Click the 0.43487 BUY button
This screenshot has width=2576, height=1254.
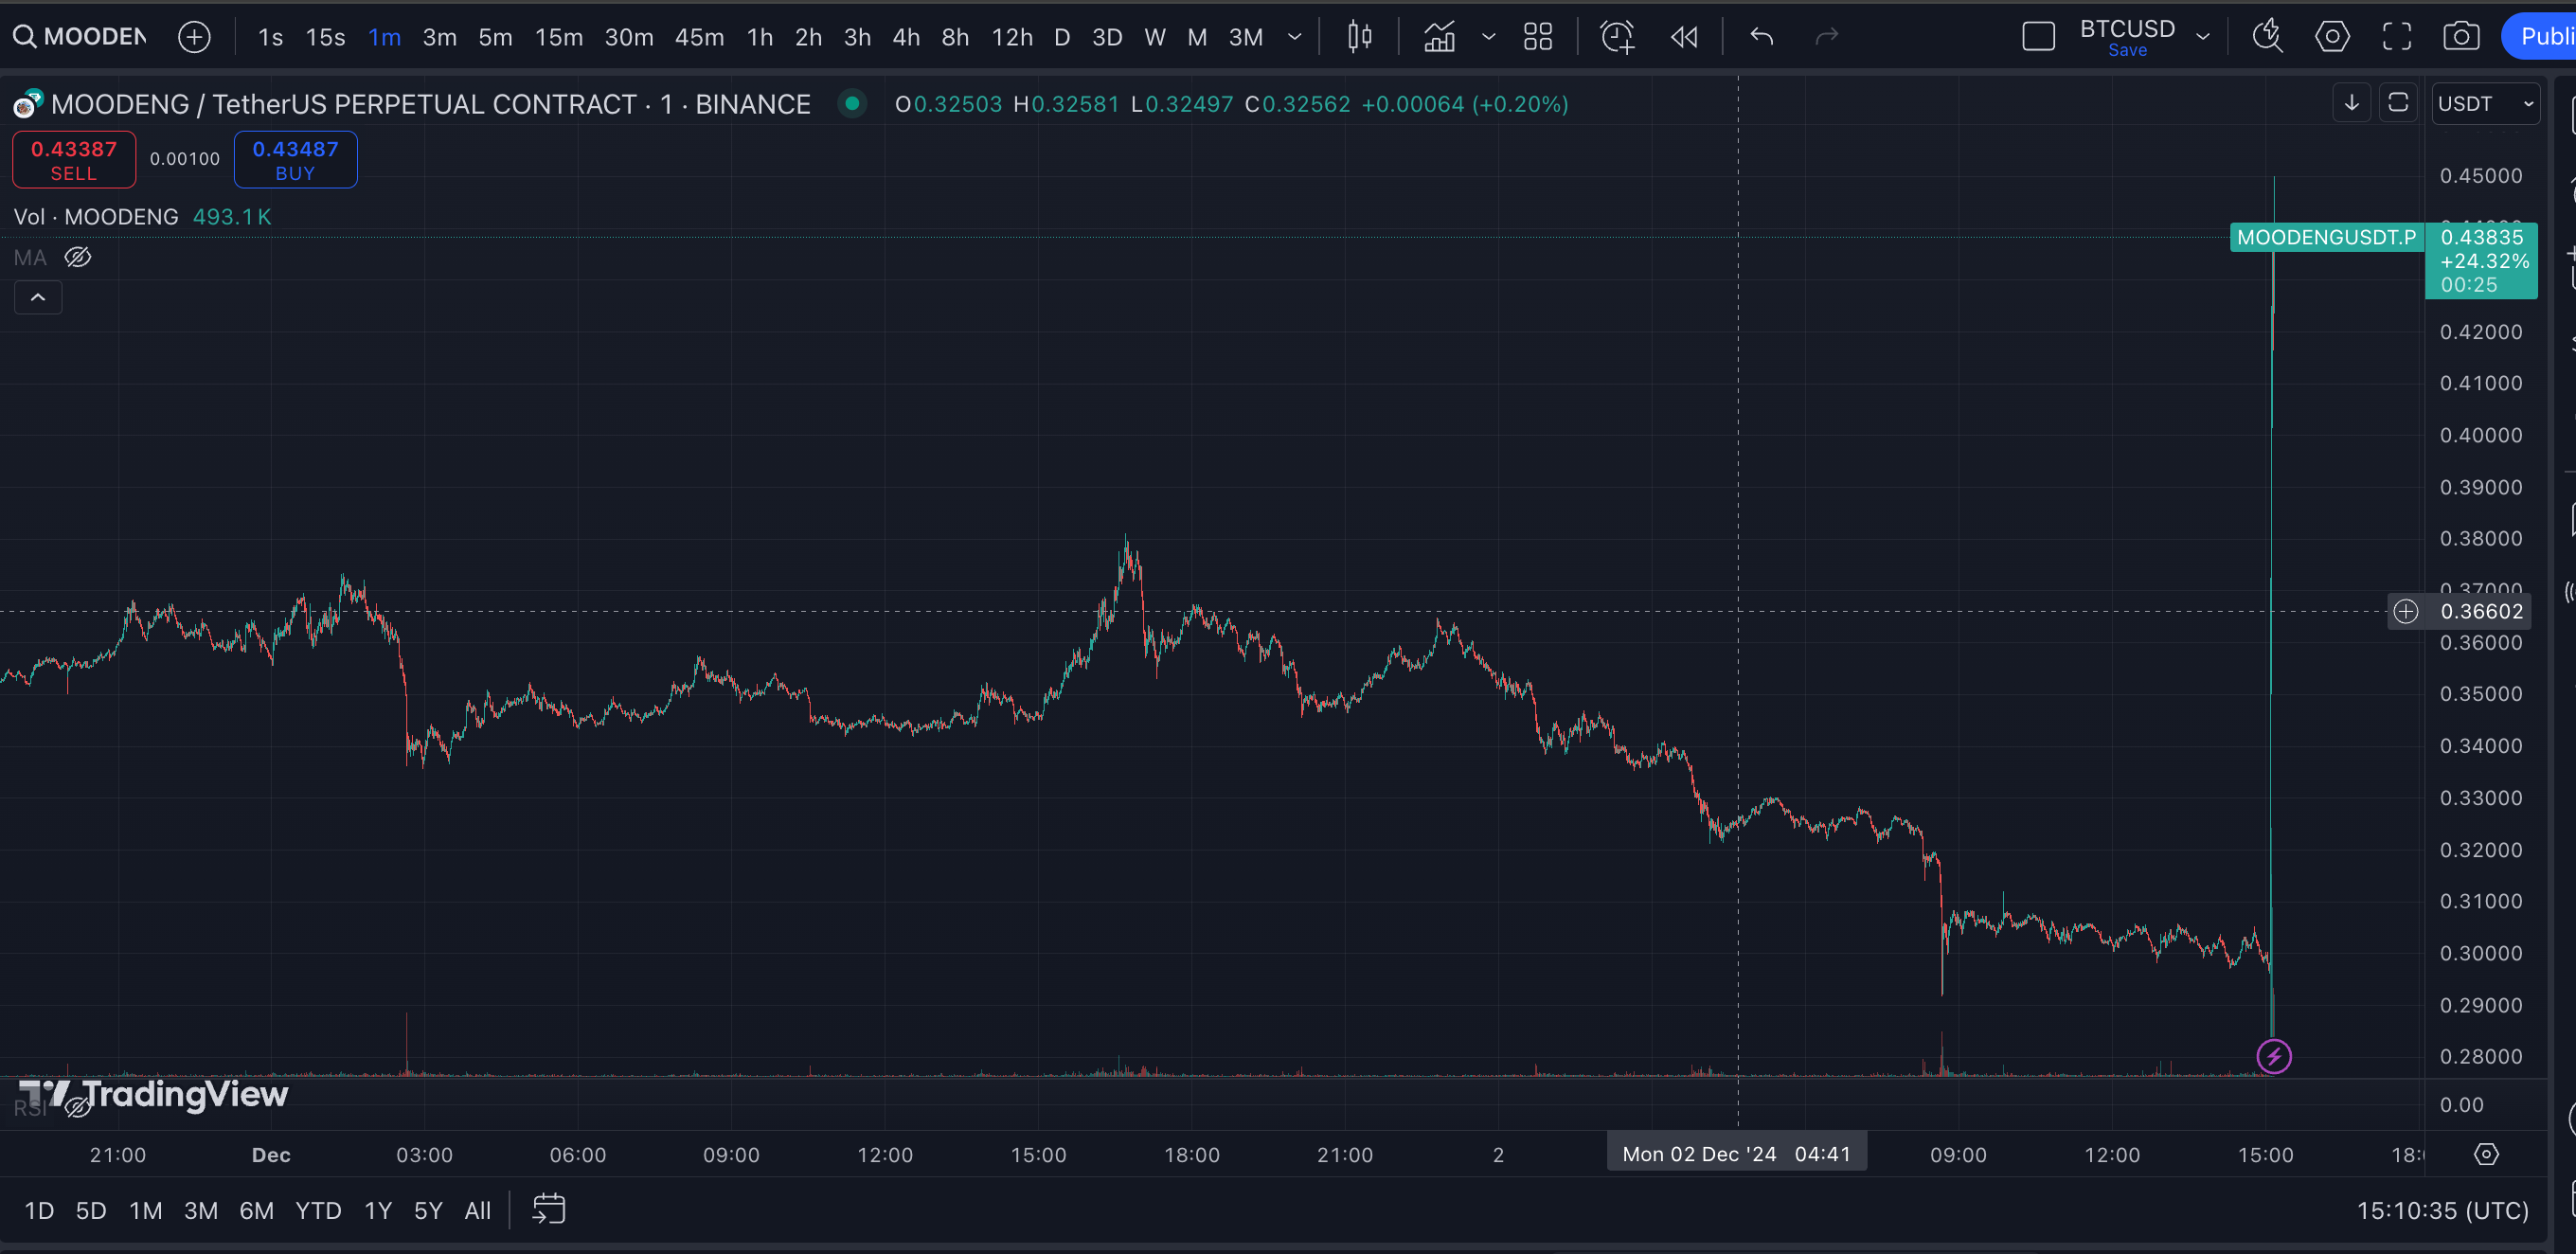pos(295,160)
